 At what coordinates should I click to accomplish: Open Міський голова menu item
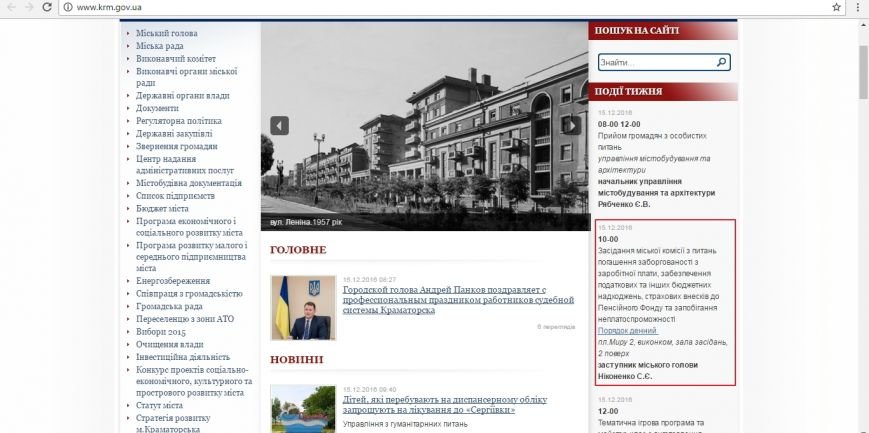tap(166, 33)
